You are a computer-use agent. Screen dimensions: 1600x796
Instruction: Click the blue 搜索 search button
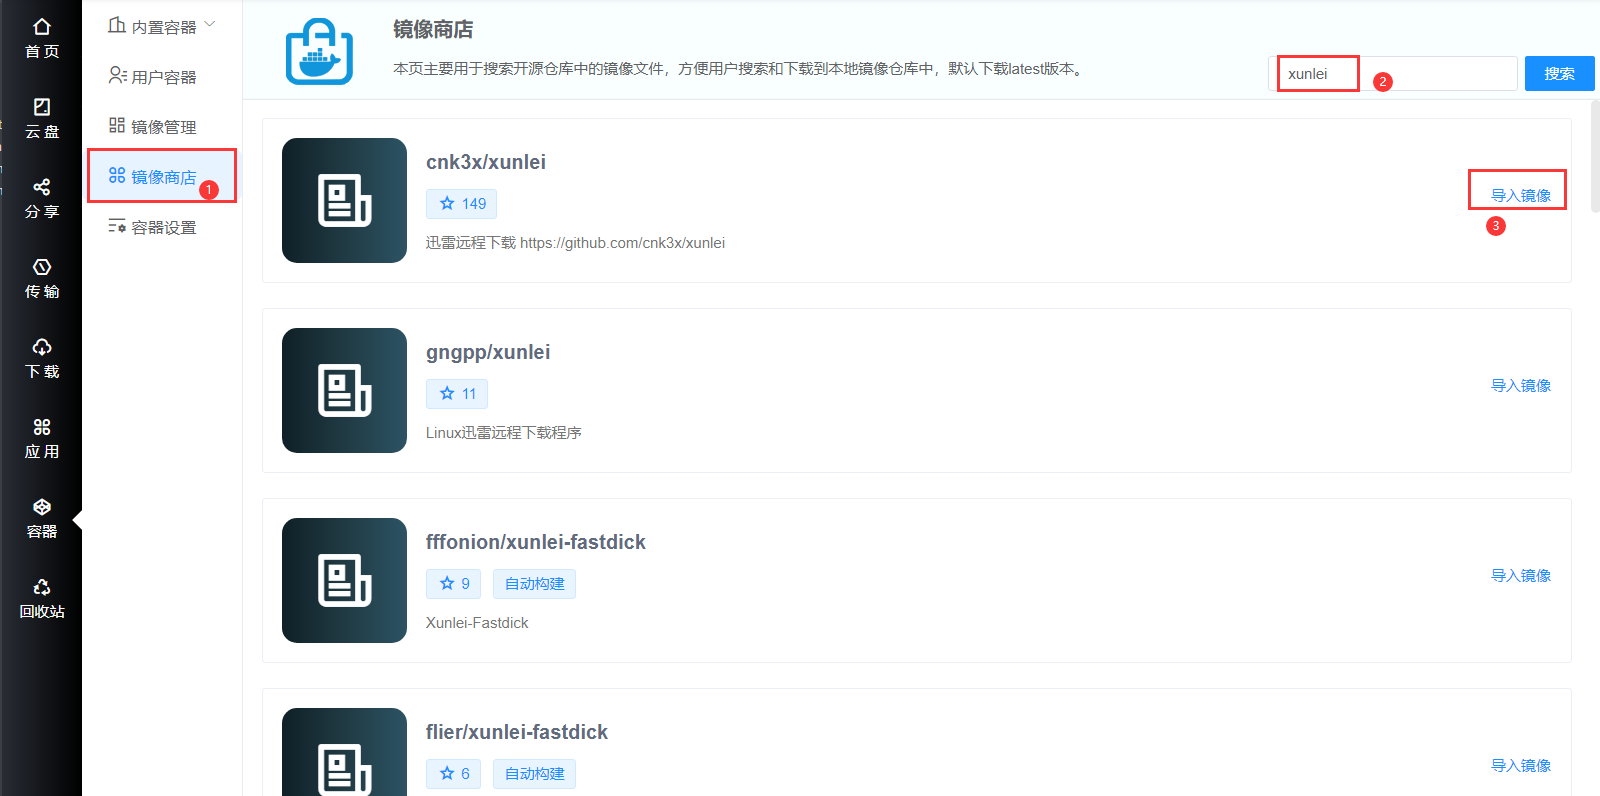pos(1559,74)
